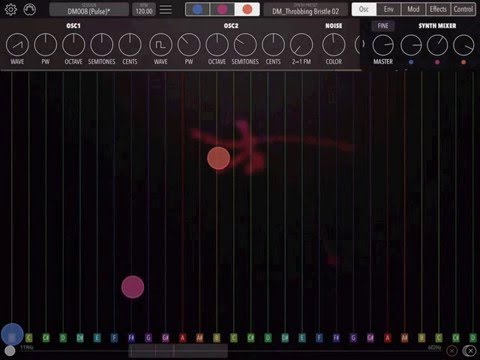480x360 pixels.
Task: Click the OSC1 OCTAVE knob
Action: click(x=74, y=45)
